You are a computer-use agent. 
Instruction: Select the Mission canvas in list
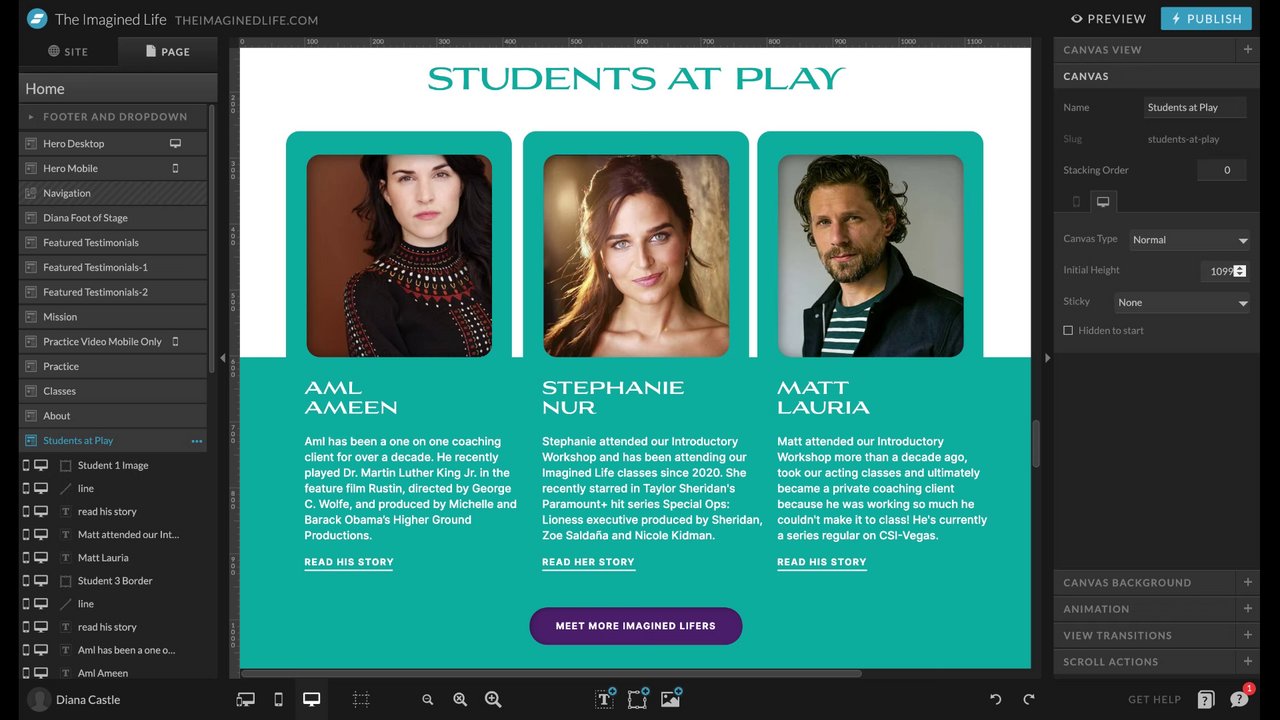click(x=113, y=317)
